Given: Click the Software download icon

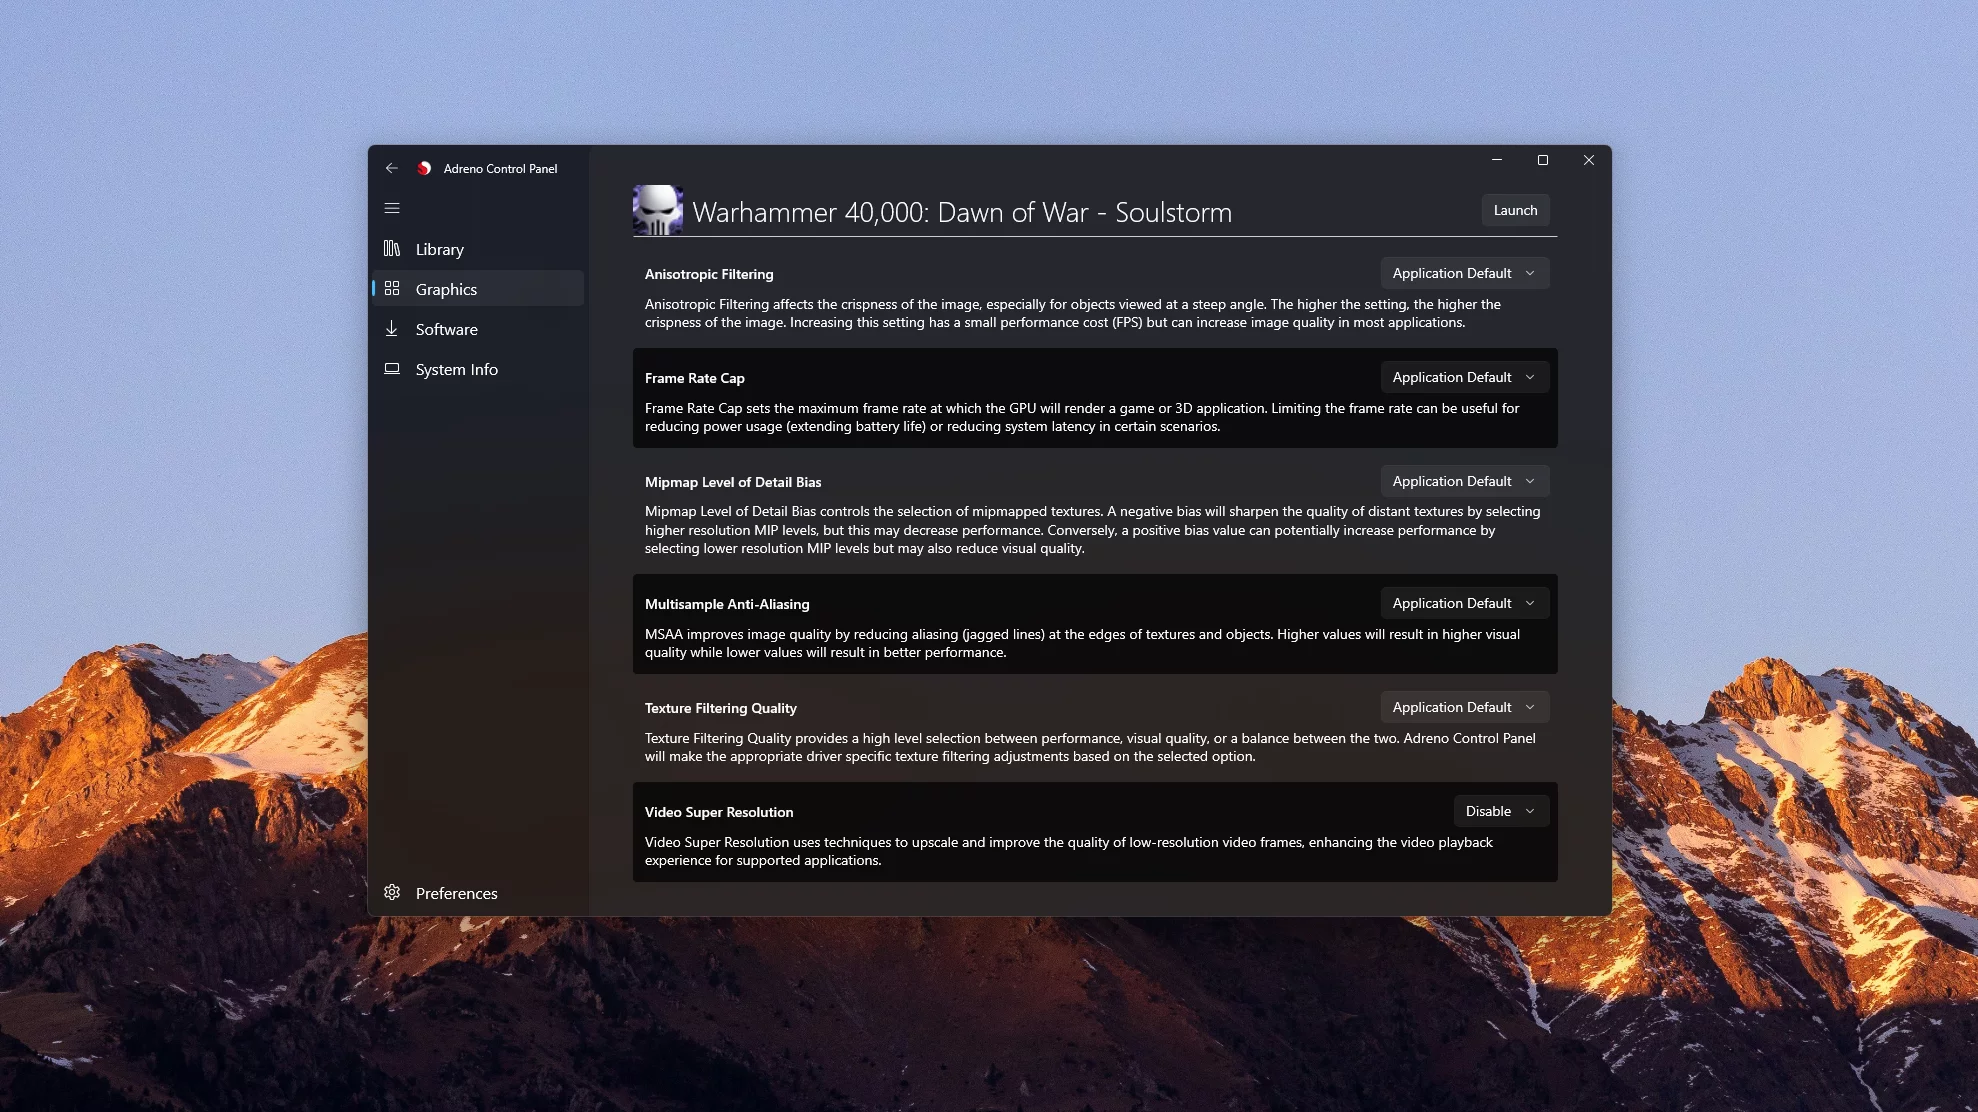Looking at the screenshot, I should pyautogui.click(x=392, y=328).
